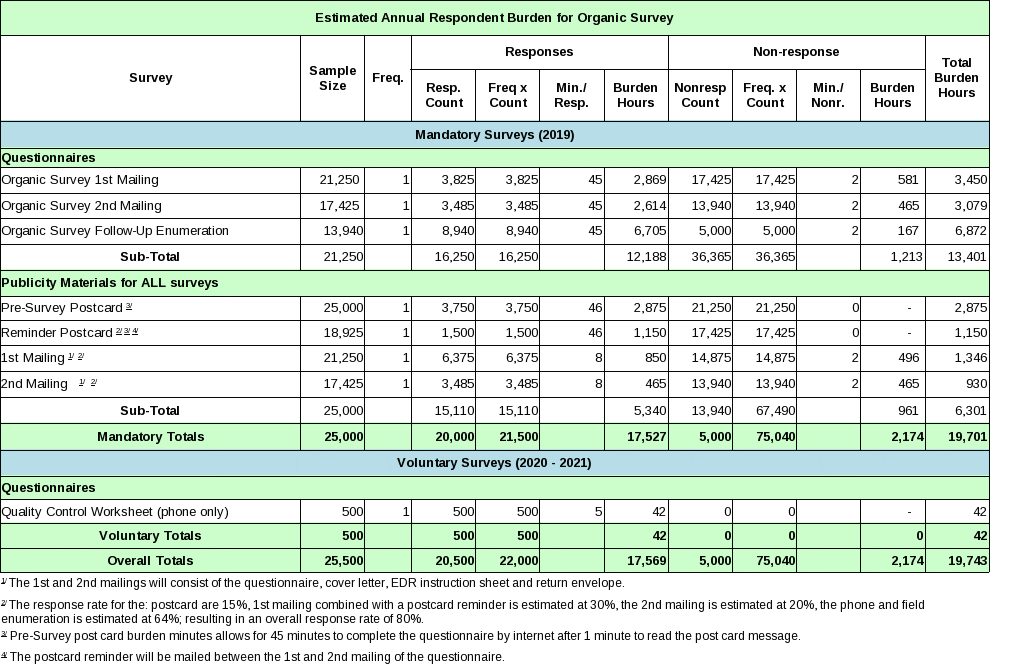Click the Quality Control Worksheet (phone only) label
Screen dimensions: 1024x666
click(115, 512)
